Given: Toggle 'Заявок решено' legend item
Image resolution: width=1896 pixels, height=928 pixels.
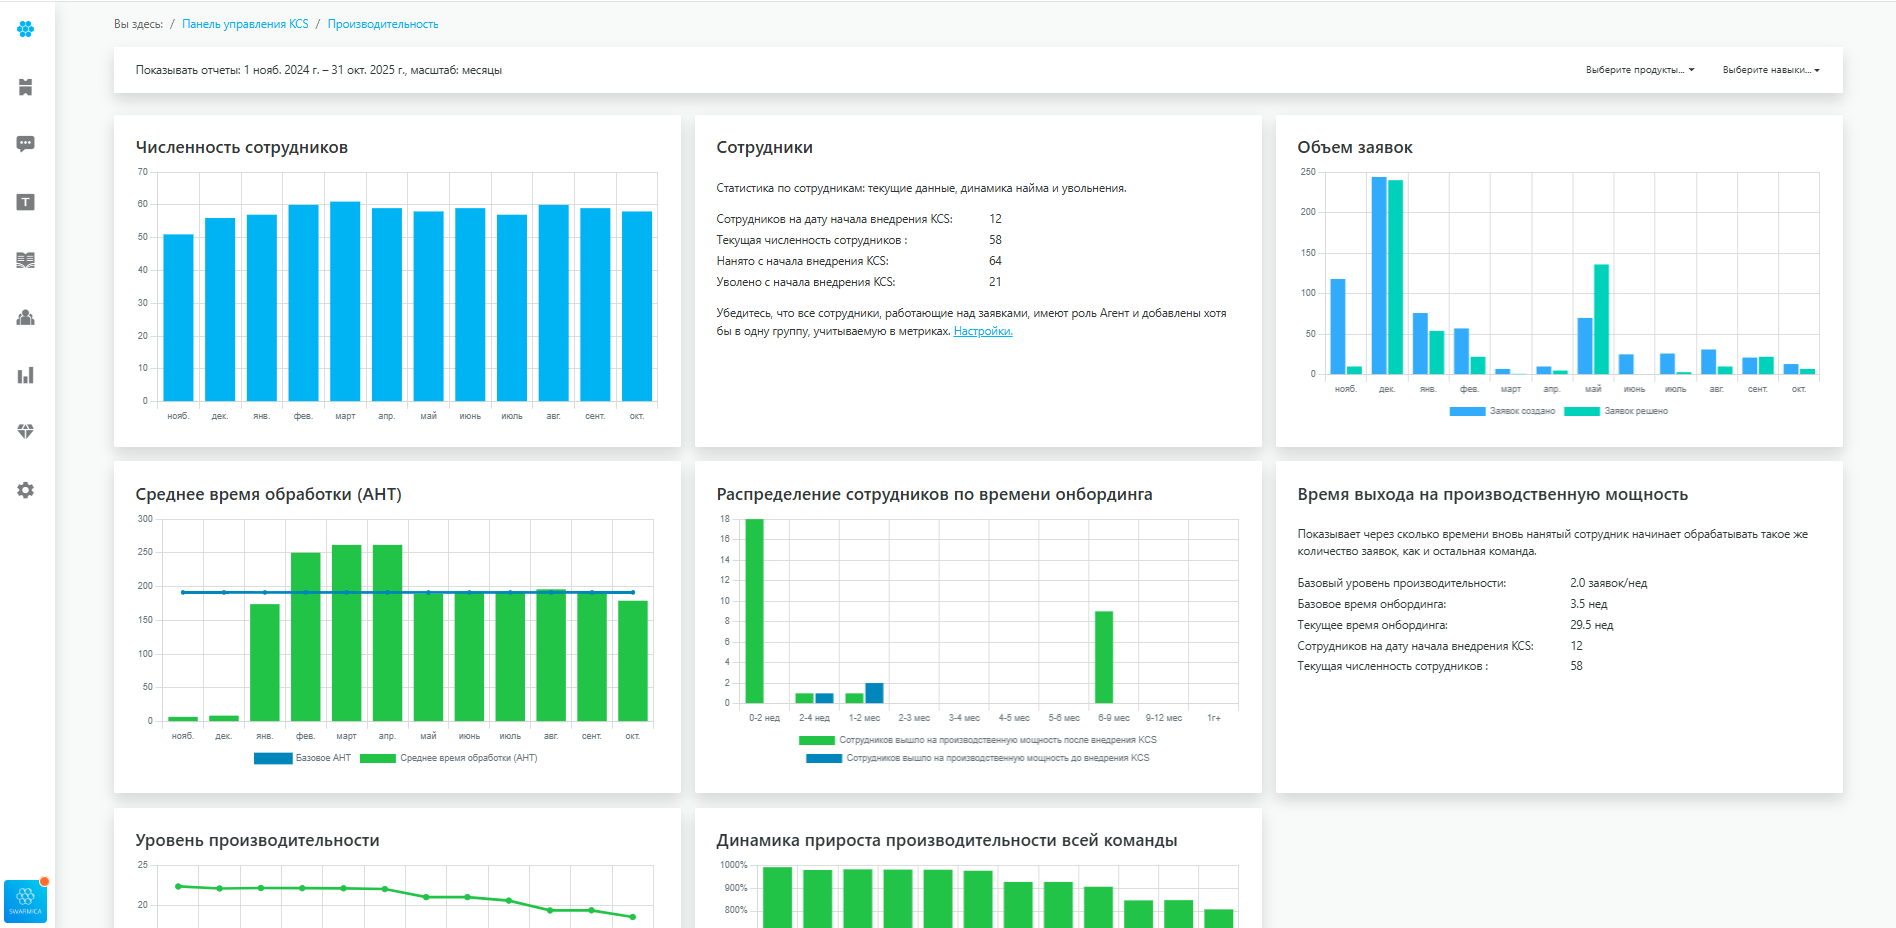Looking at the screenshot, I should [1617, 411].
